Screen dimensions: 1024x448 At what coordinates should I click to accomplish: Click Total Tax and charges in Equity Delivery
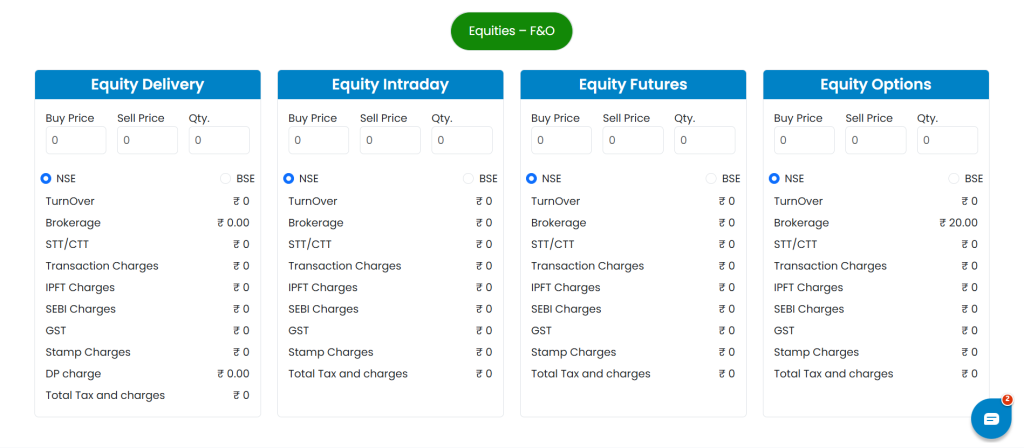105,395
